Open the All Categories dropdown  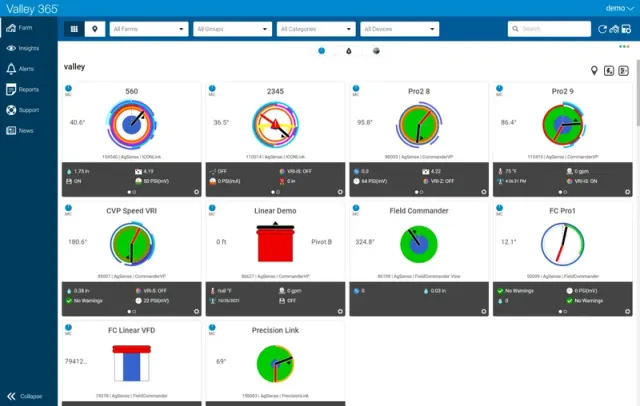pos(314,29)
